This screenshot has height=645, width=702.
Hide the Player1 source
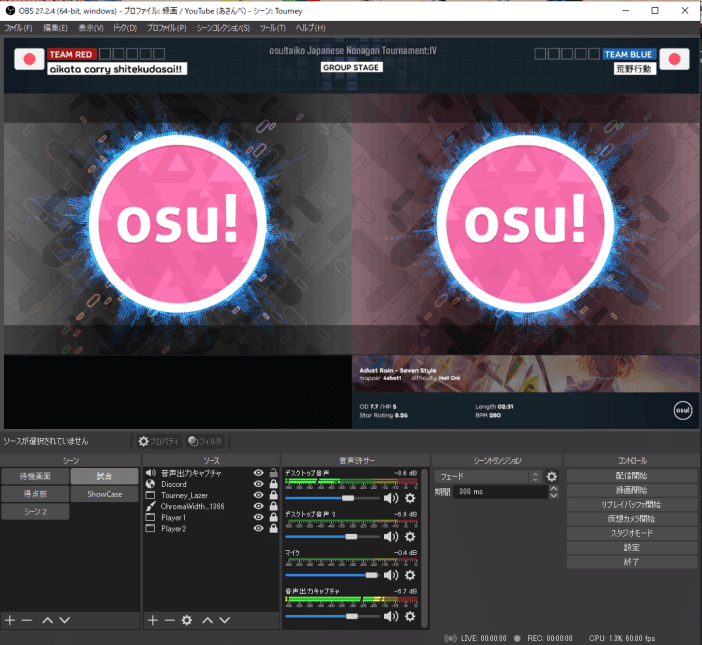(258, 517)
